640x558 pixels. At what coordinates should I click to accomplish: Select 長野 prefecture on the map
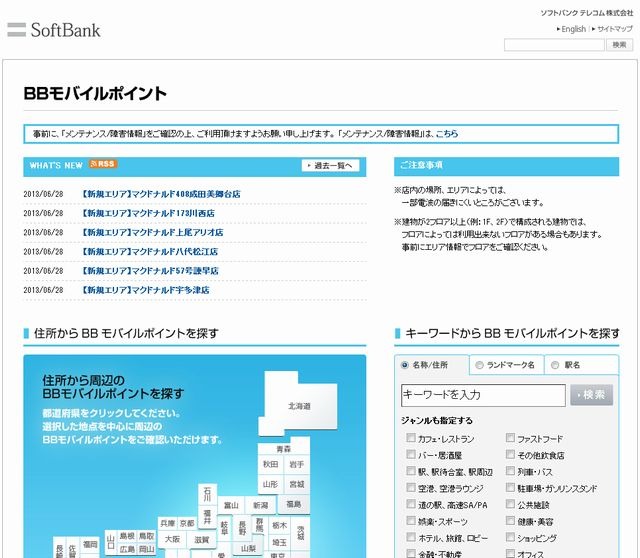pyautogui.click(x=242, y=528)
